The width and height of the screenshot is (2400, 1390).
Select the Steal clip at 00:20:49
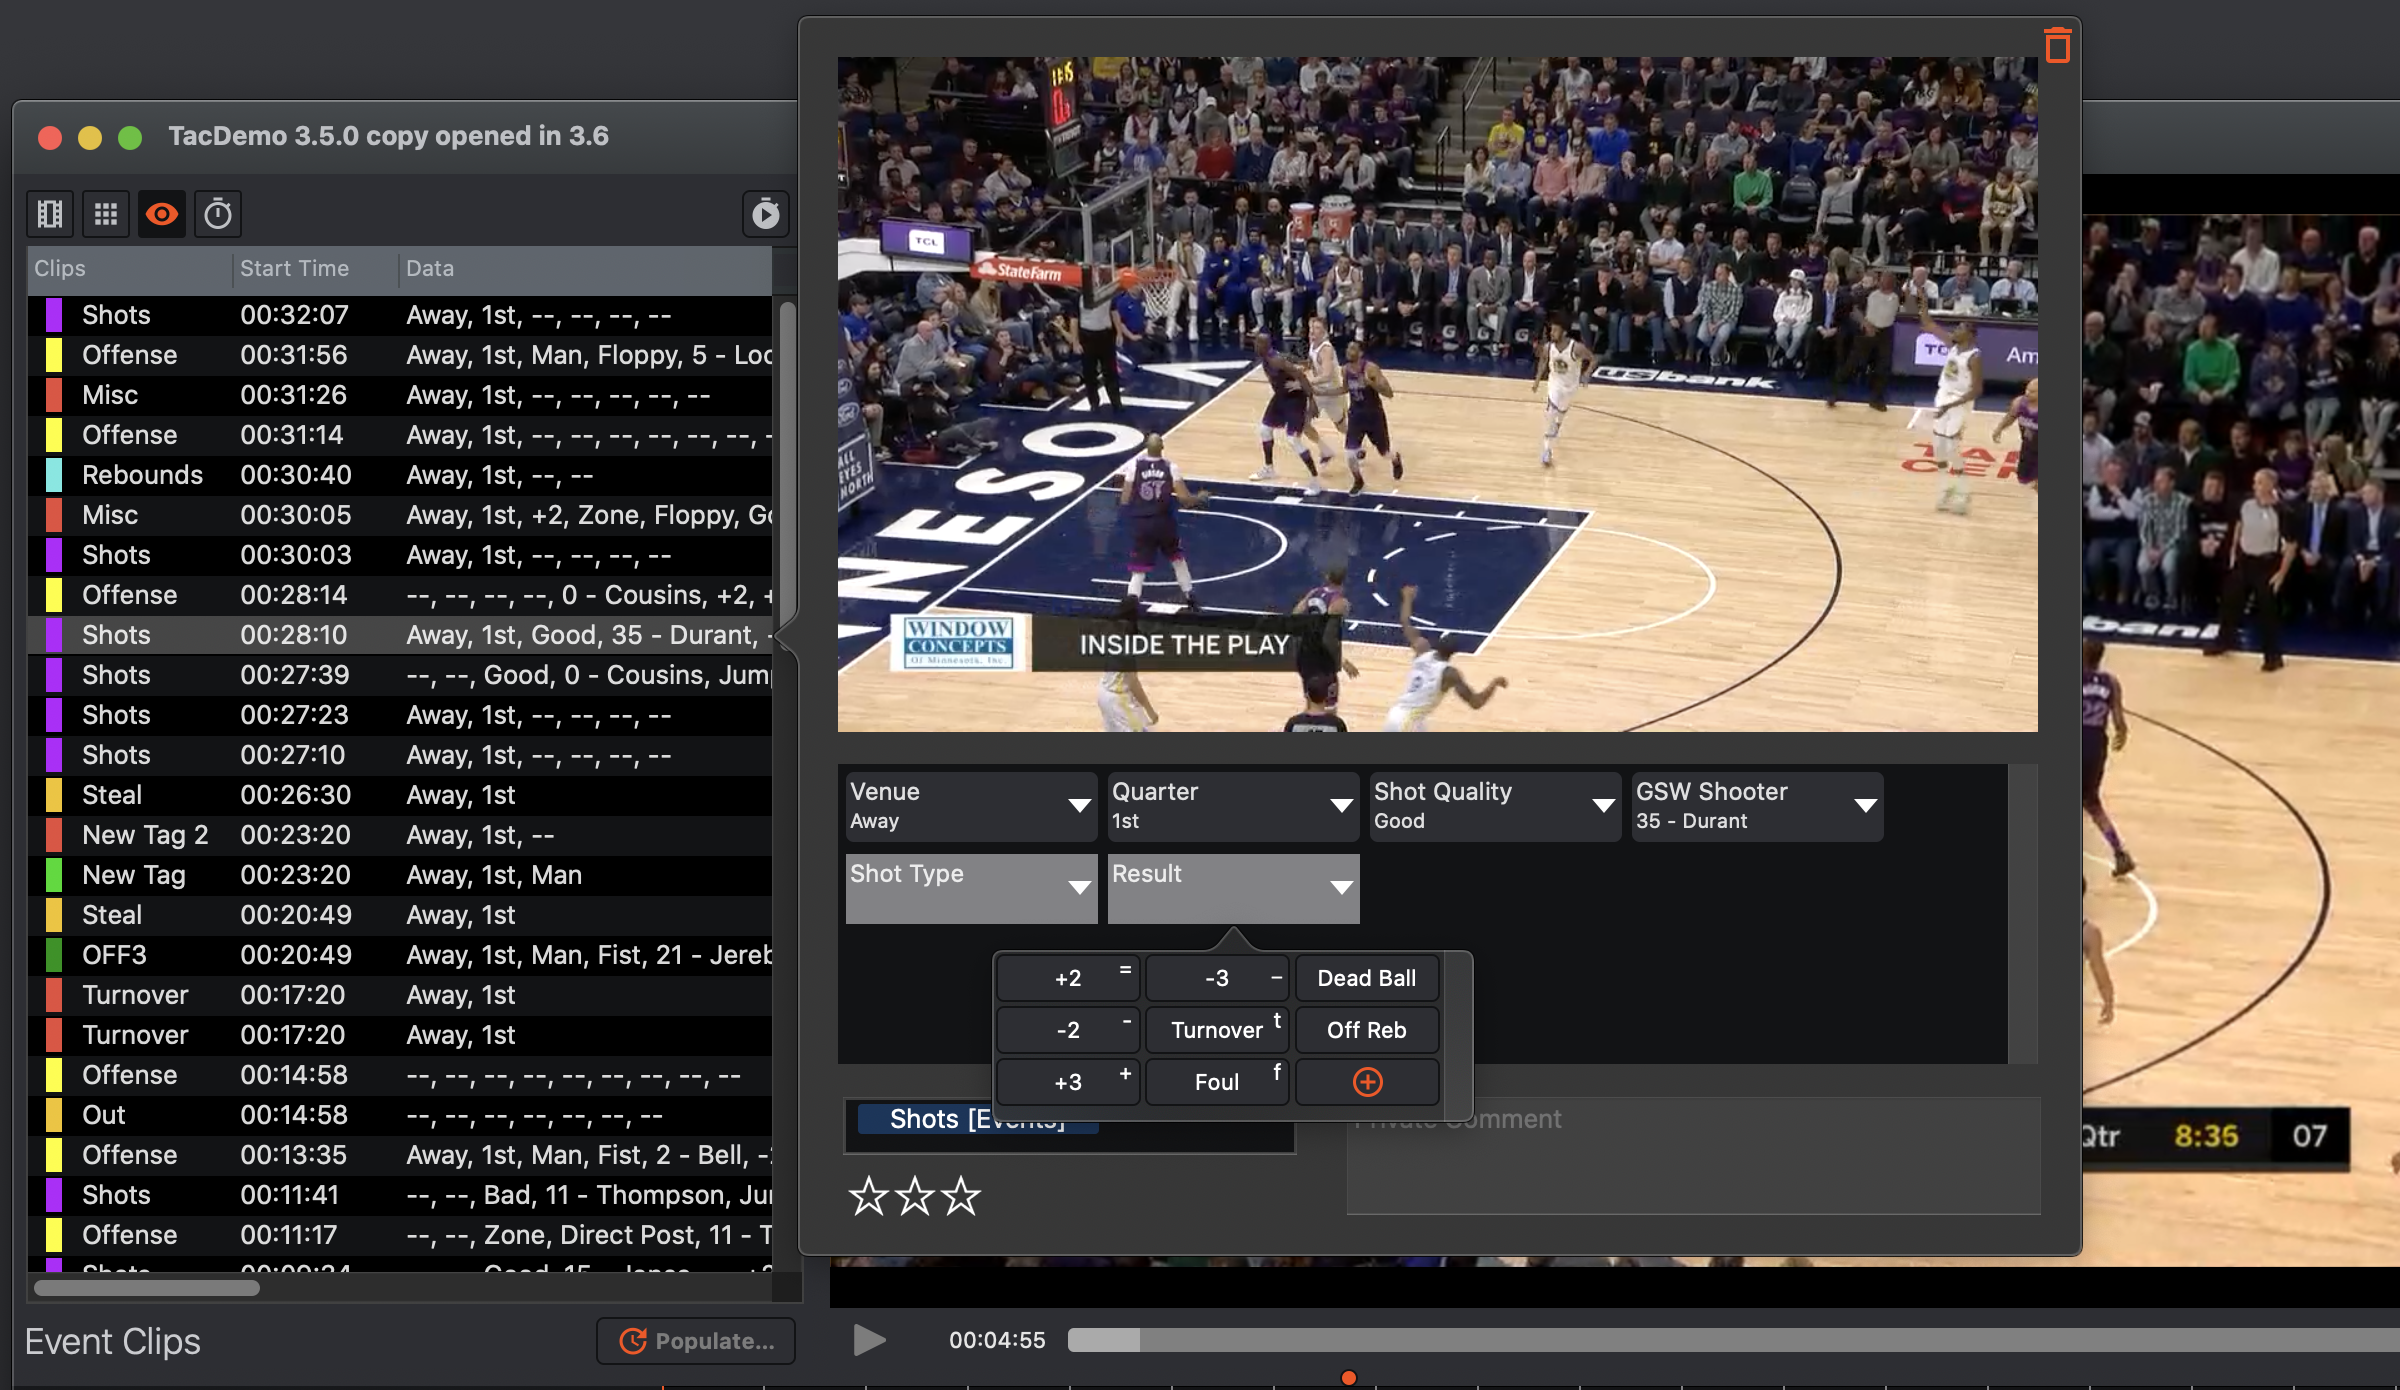coord(400,915)
